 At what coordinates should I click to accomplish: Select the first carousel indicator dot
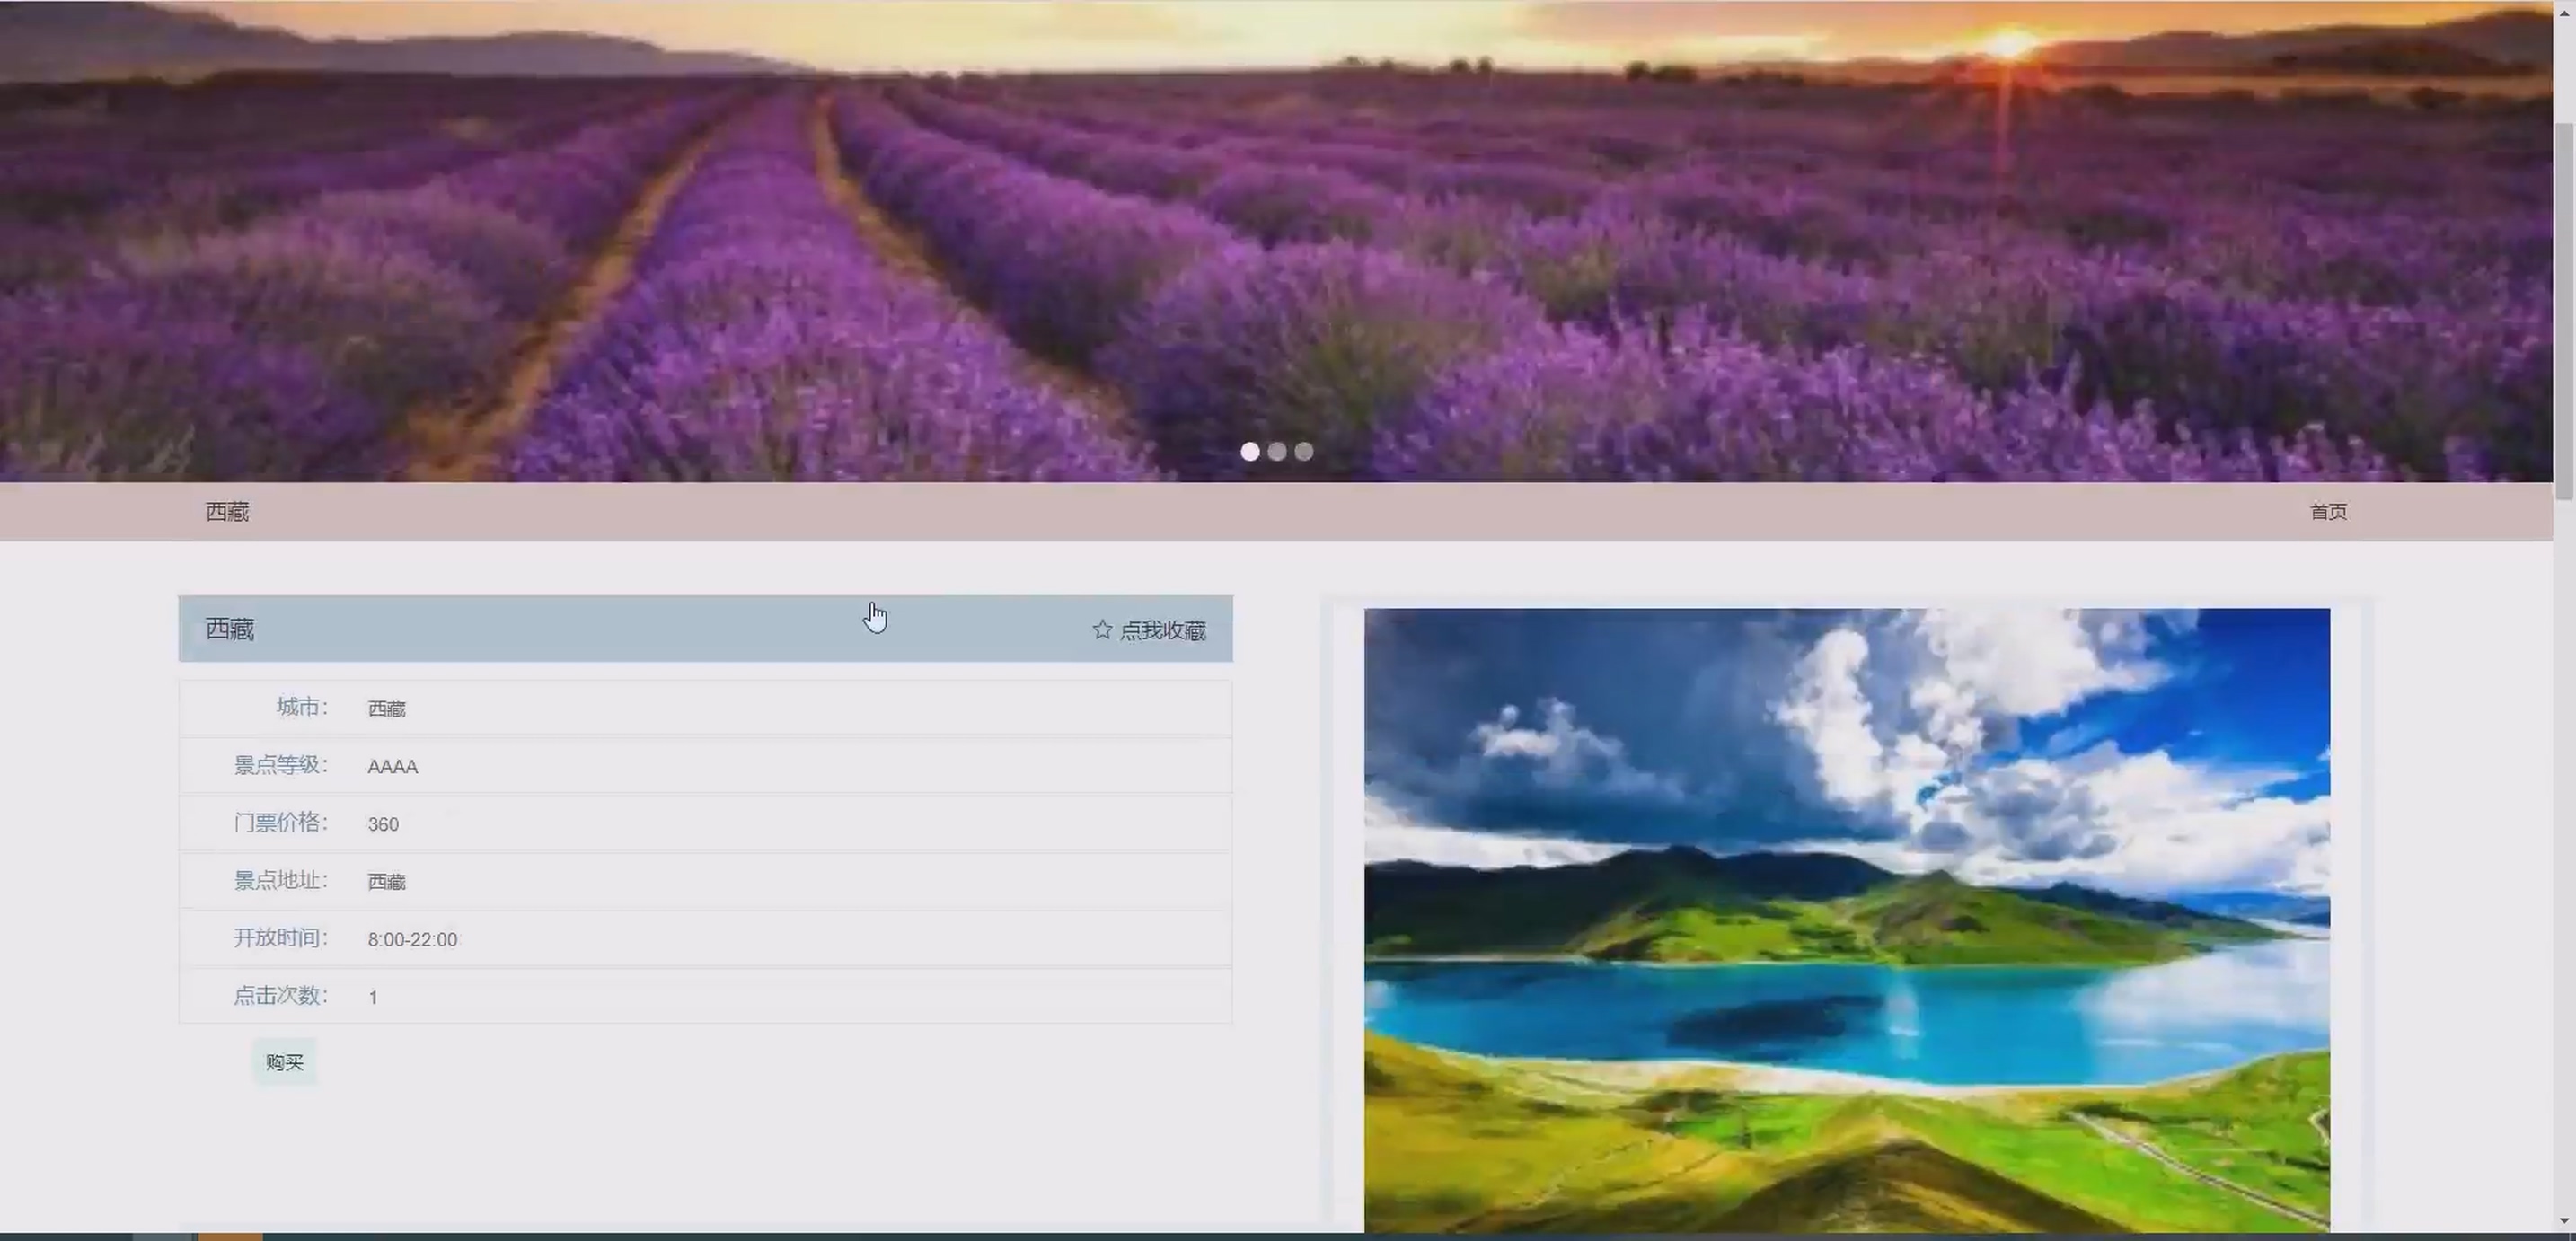(1249, 452)
